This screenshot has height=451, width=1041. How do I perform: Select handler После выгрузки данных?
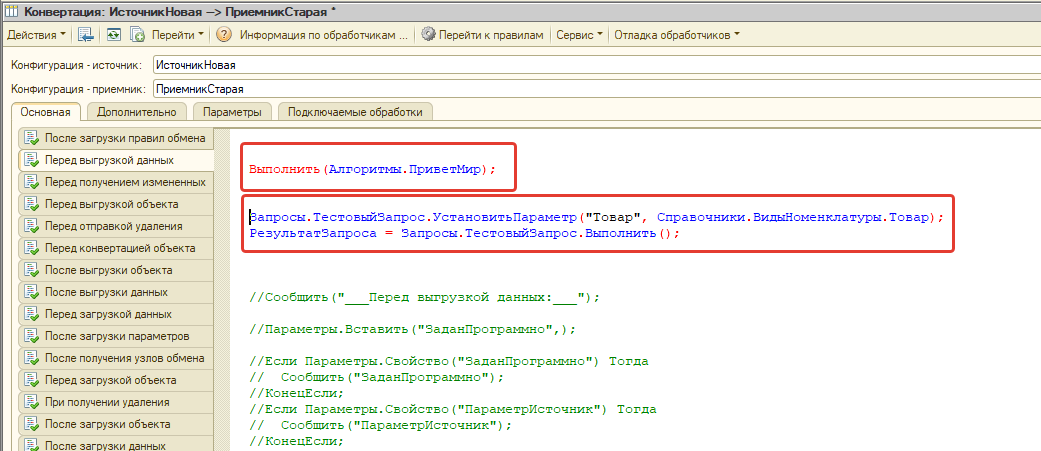point(116,292)
